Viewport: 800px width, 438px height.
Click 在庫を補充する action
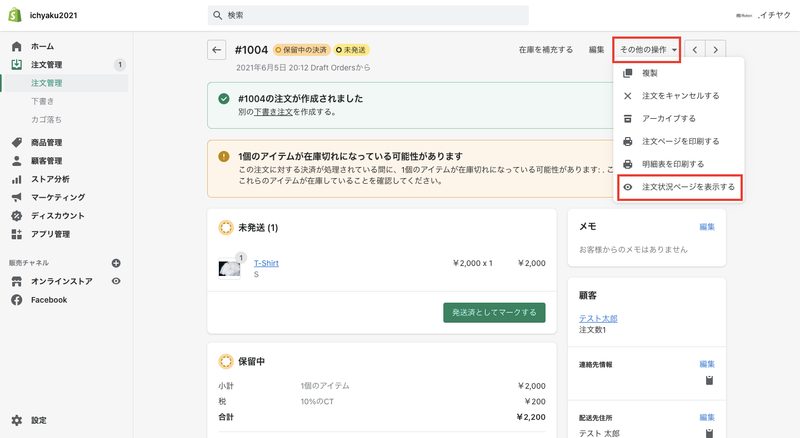point(545,50)
